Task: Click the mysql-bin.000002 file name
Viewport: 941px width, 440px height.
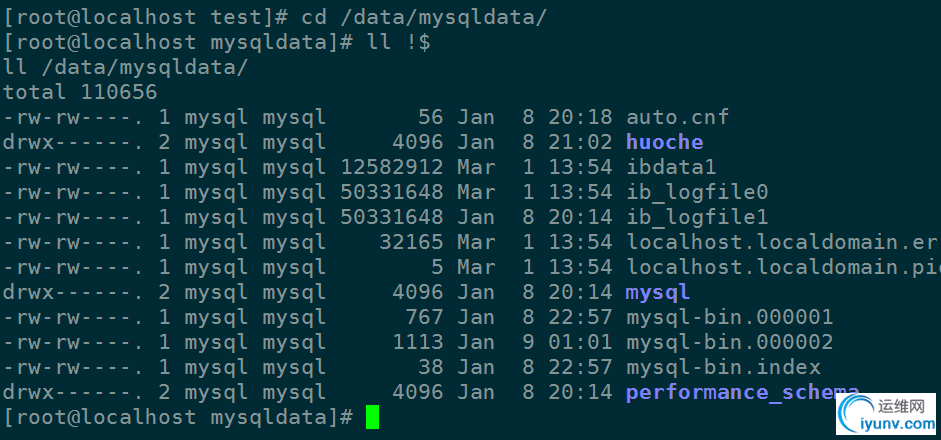Action: pos(729,342)
